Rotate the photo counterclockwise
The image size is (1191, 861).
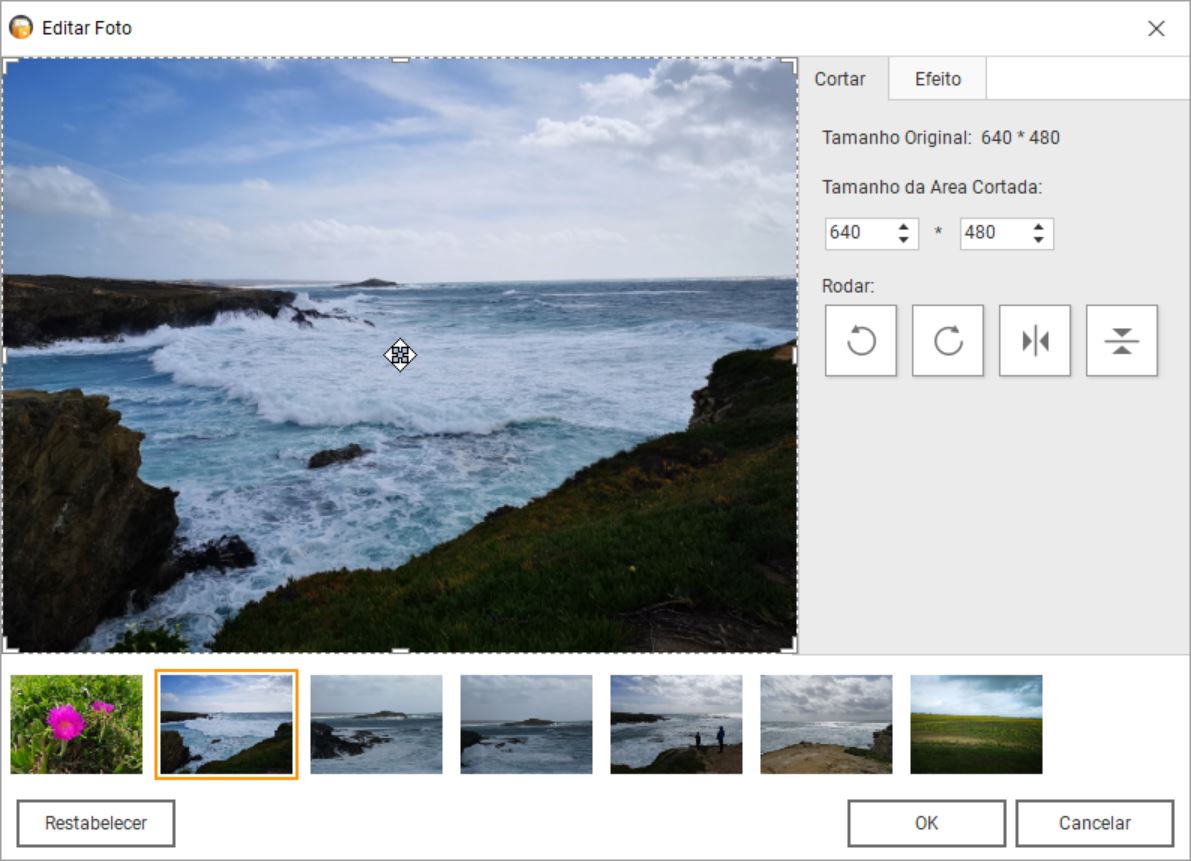pos(860,341)
